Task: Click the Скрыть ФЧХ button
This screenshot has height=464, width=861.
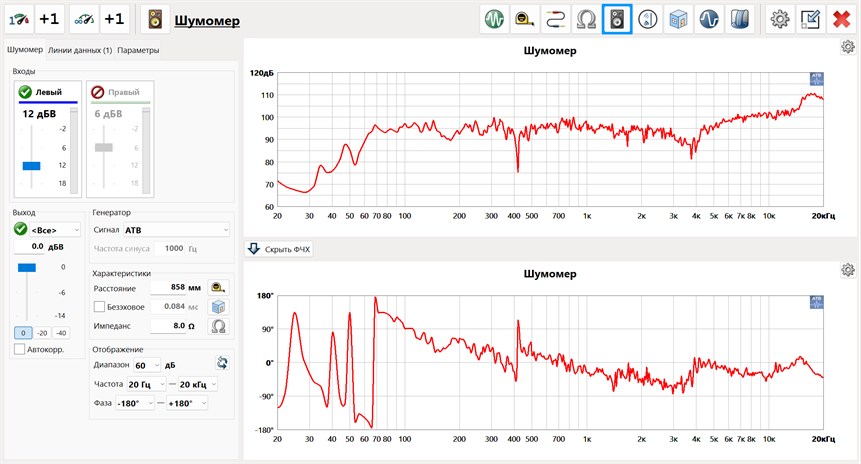Action: (279, 249)
